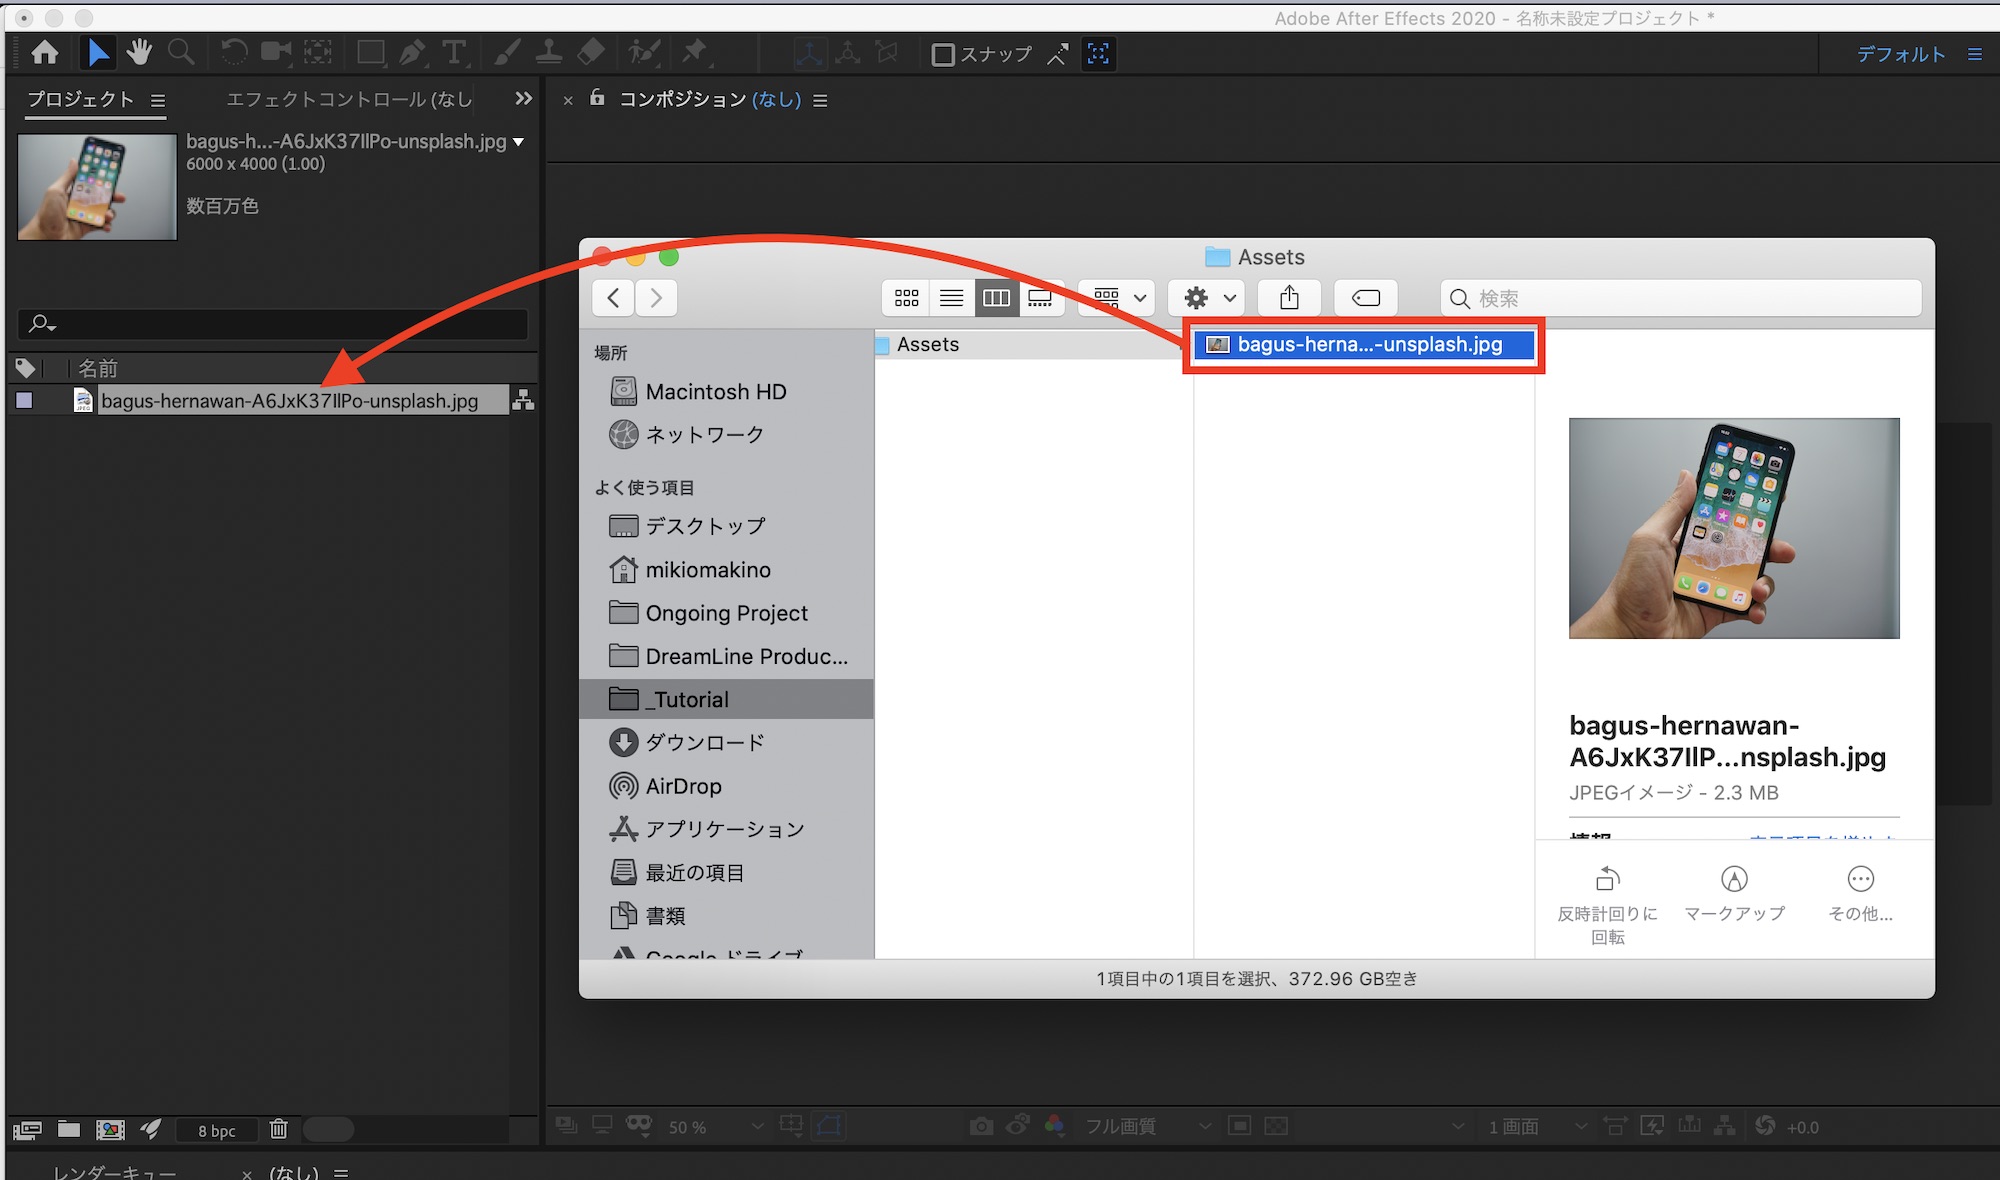Open the プロジェクト panel menu
Viewport: 2000px width, 1180px height.
click(x=158, y=100)
